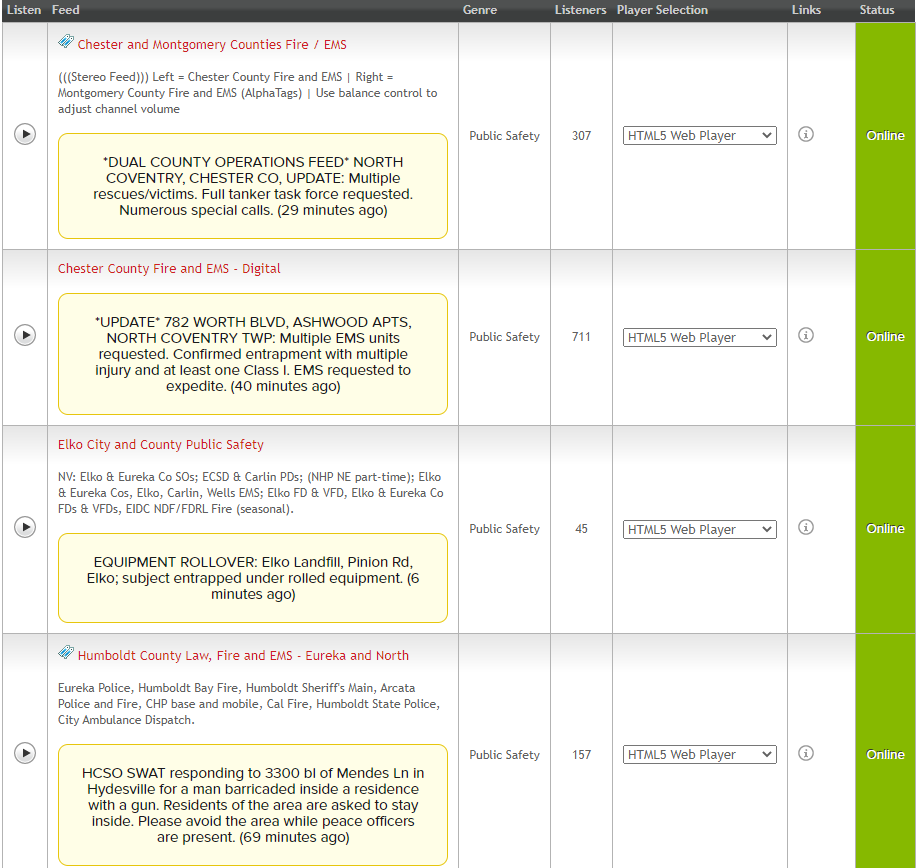
Task: Show info for Humboldt County feed
Action: tap(806, 753)
